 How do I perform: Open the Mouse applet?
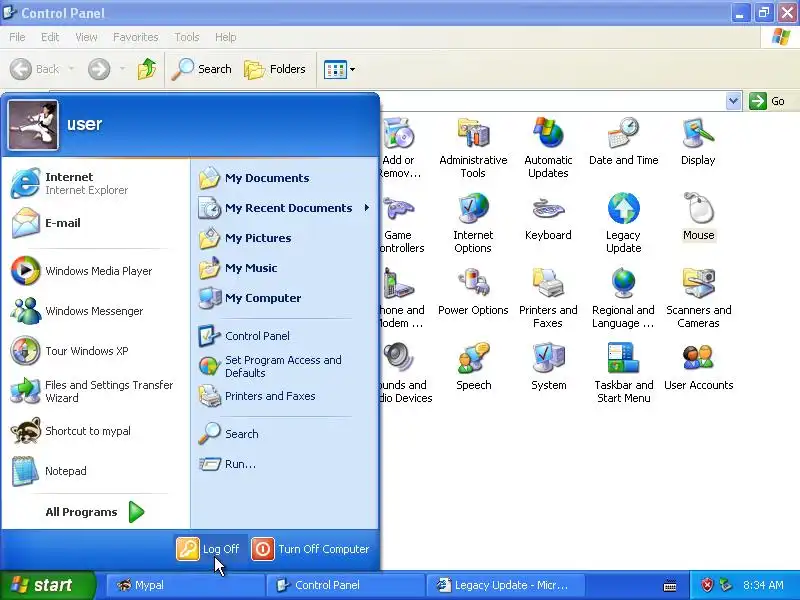click(x=698, y=217)
